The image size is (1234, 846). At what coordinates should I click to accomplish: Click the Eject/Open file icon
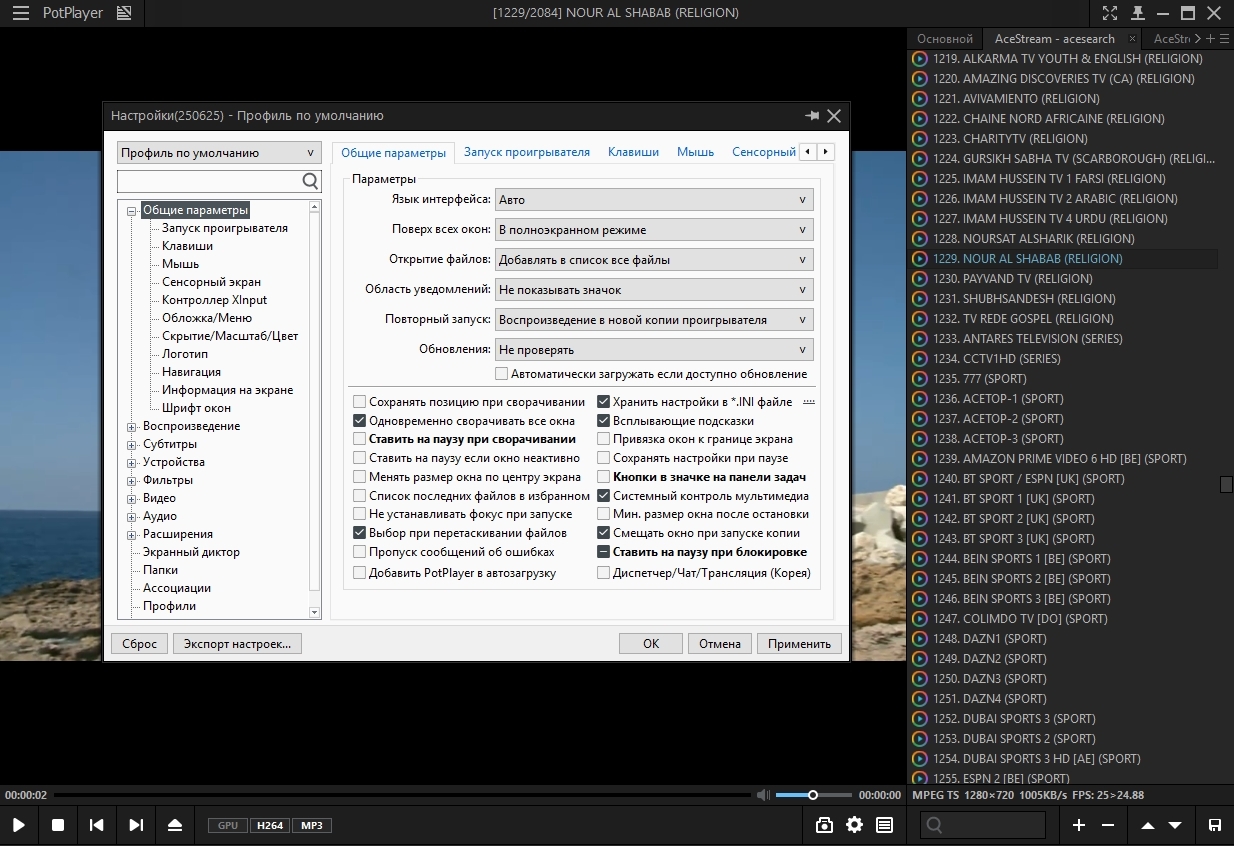pos(175,825)
